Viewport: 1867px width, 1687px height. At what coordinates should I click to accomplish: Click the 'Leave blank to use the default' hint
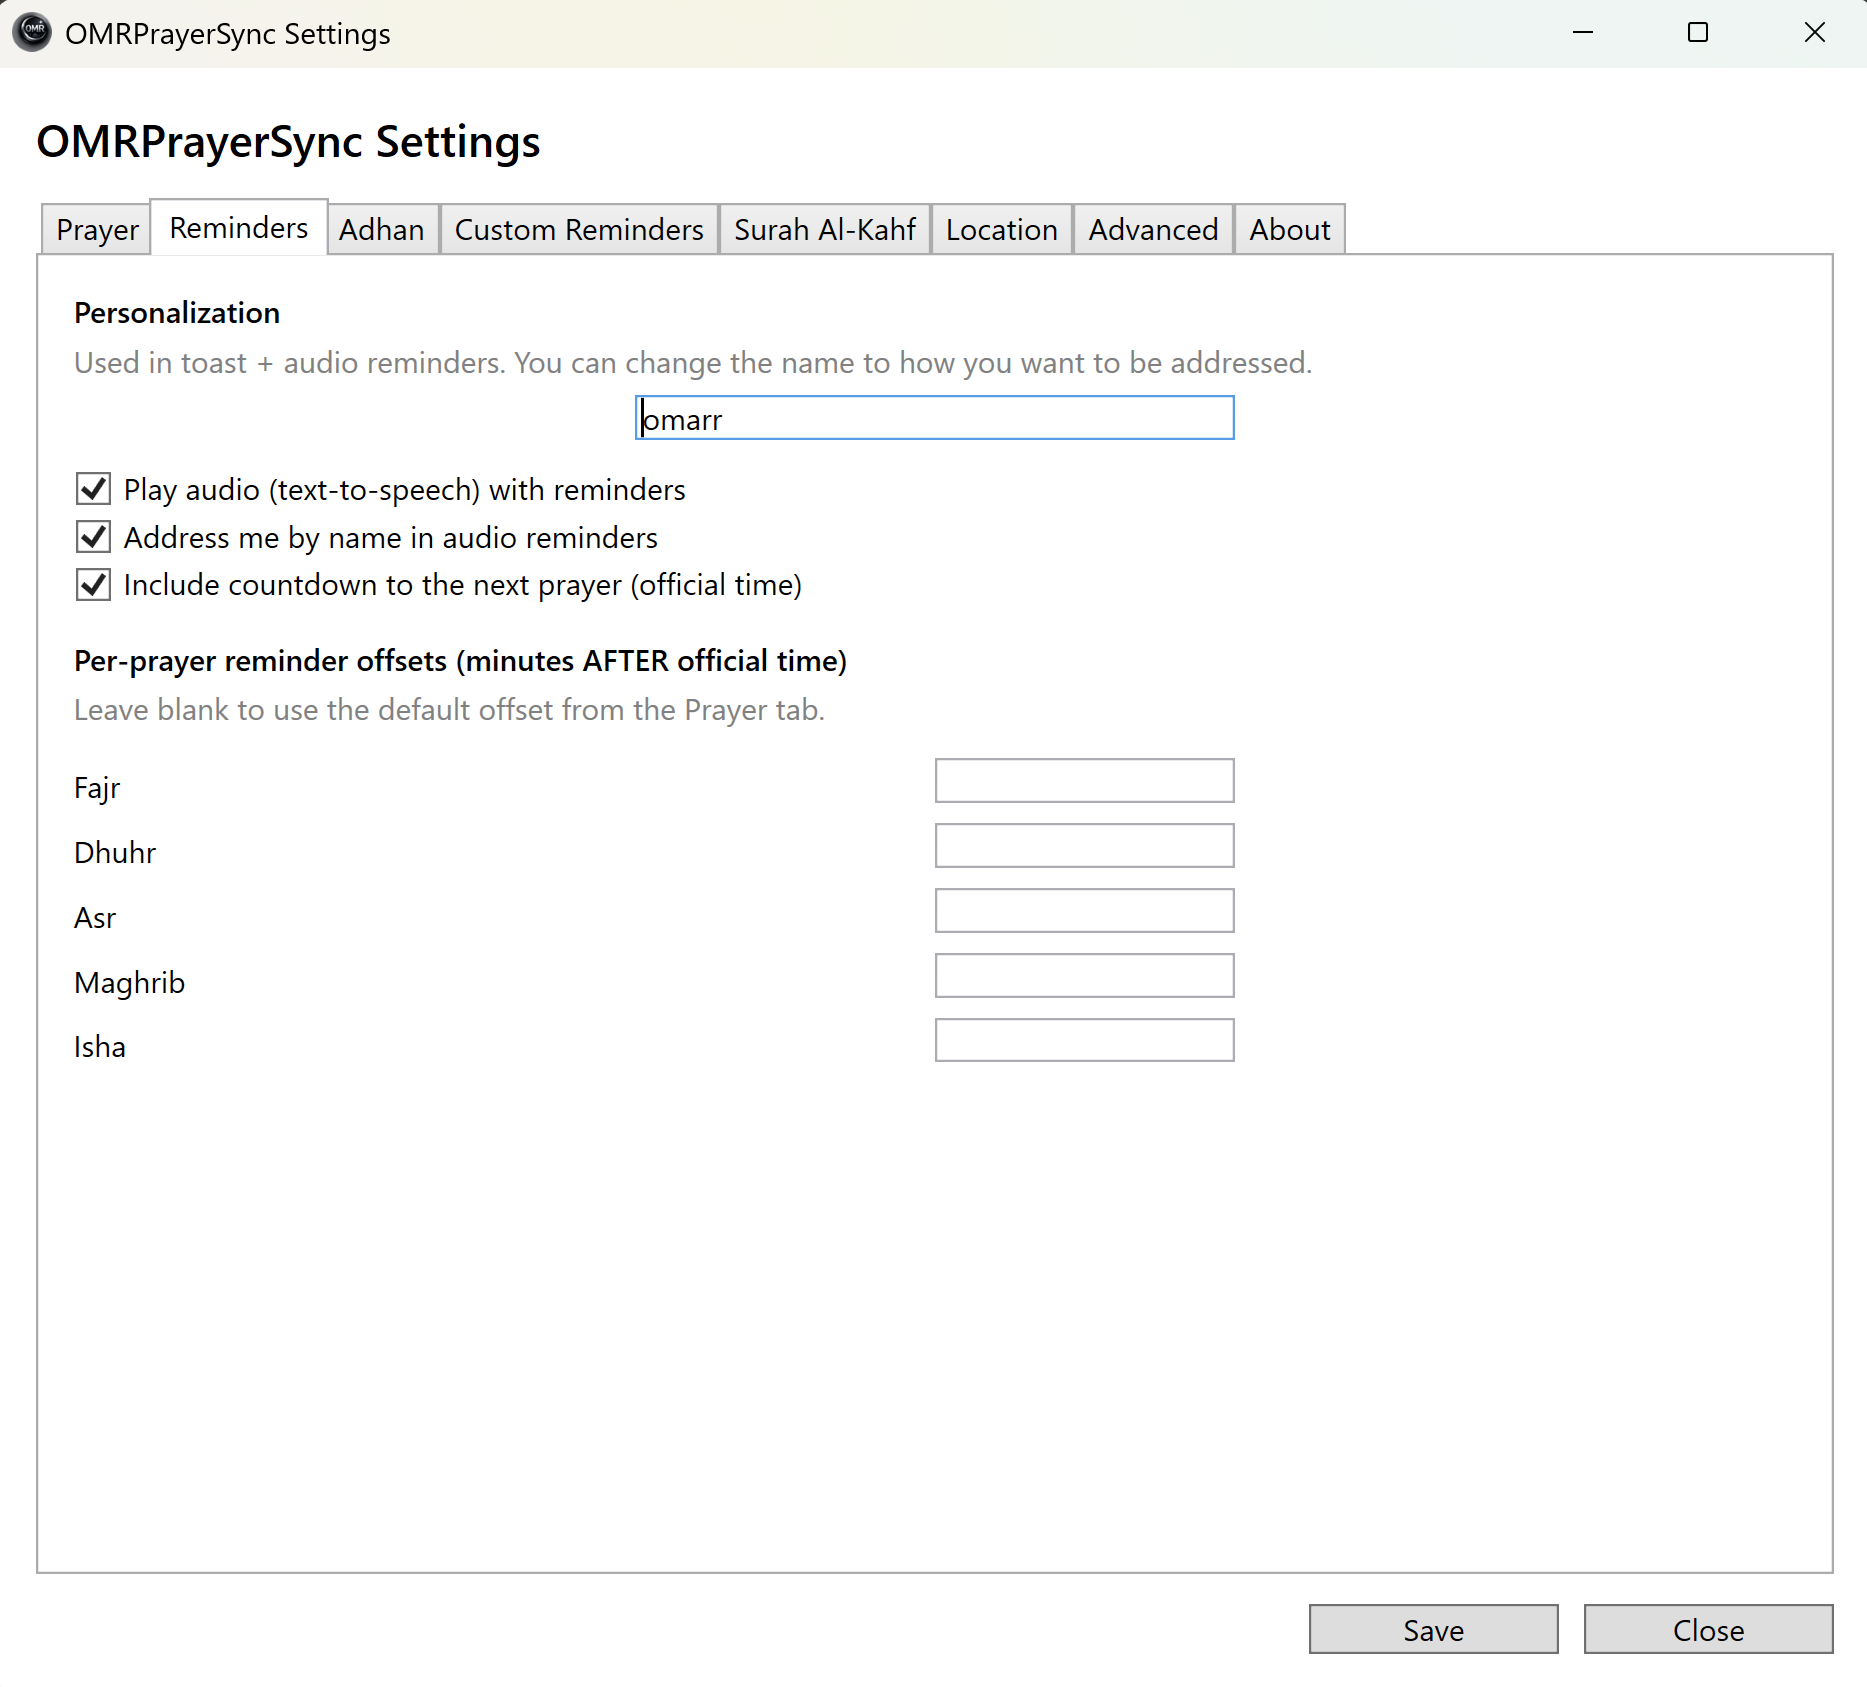(449, 710)
